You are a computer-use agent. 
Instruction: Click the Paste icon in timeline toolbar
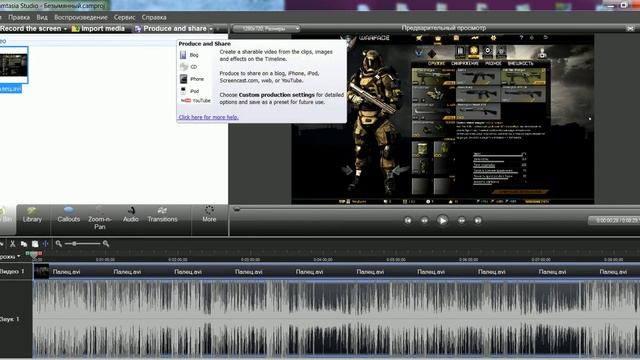[35, 244]
